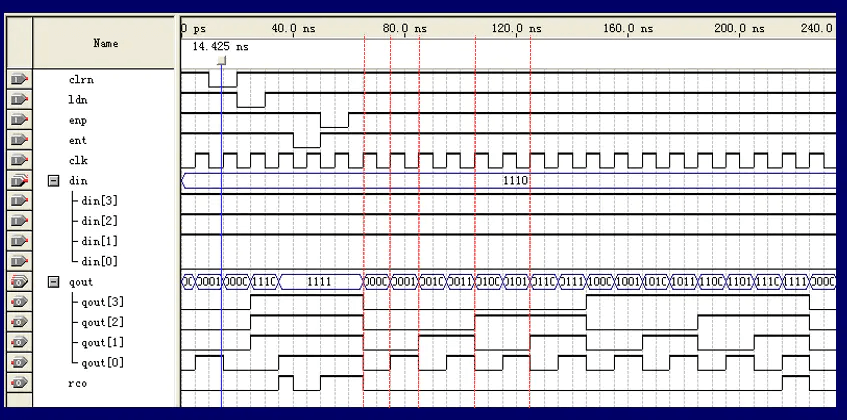Click the 160.0 ns mark on time ruler
This screenshot has width=847, height=420.
click(628, 28)
